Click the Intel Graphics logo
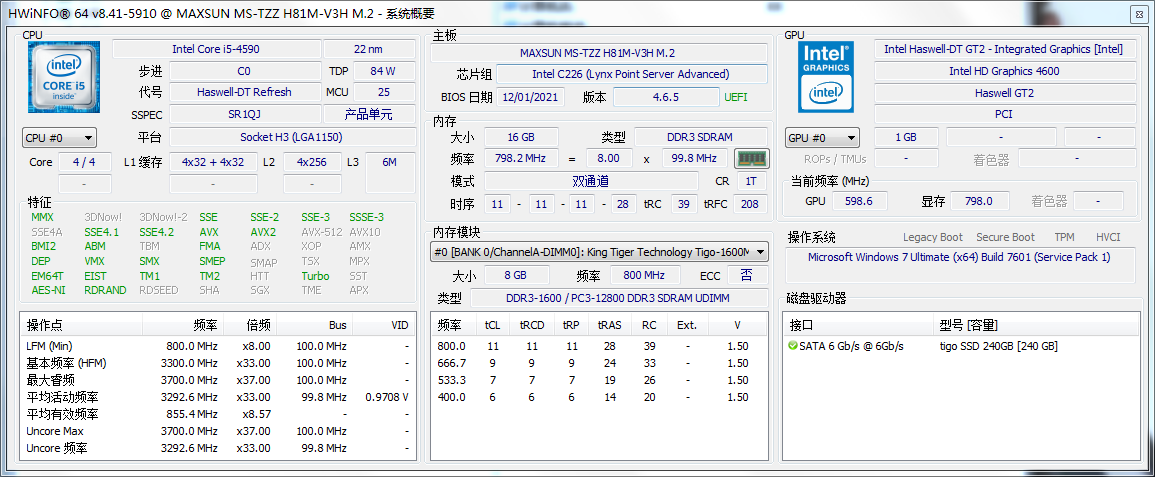 pyautogui.click(x=826, y=77)
